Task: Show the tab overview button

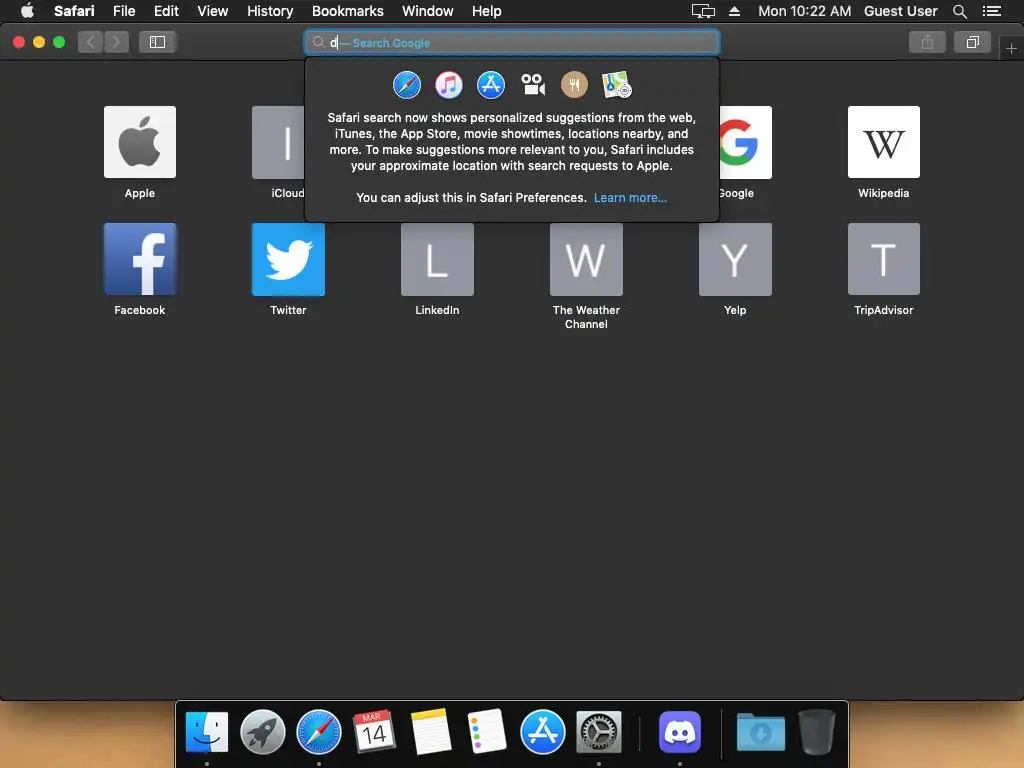Action: [972, 42]
